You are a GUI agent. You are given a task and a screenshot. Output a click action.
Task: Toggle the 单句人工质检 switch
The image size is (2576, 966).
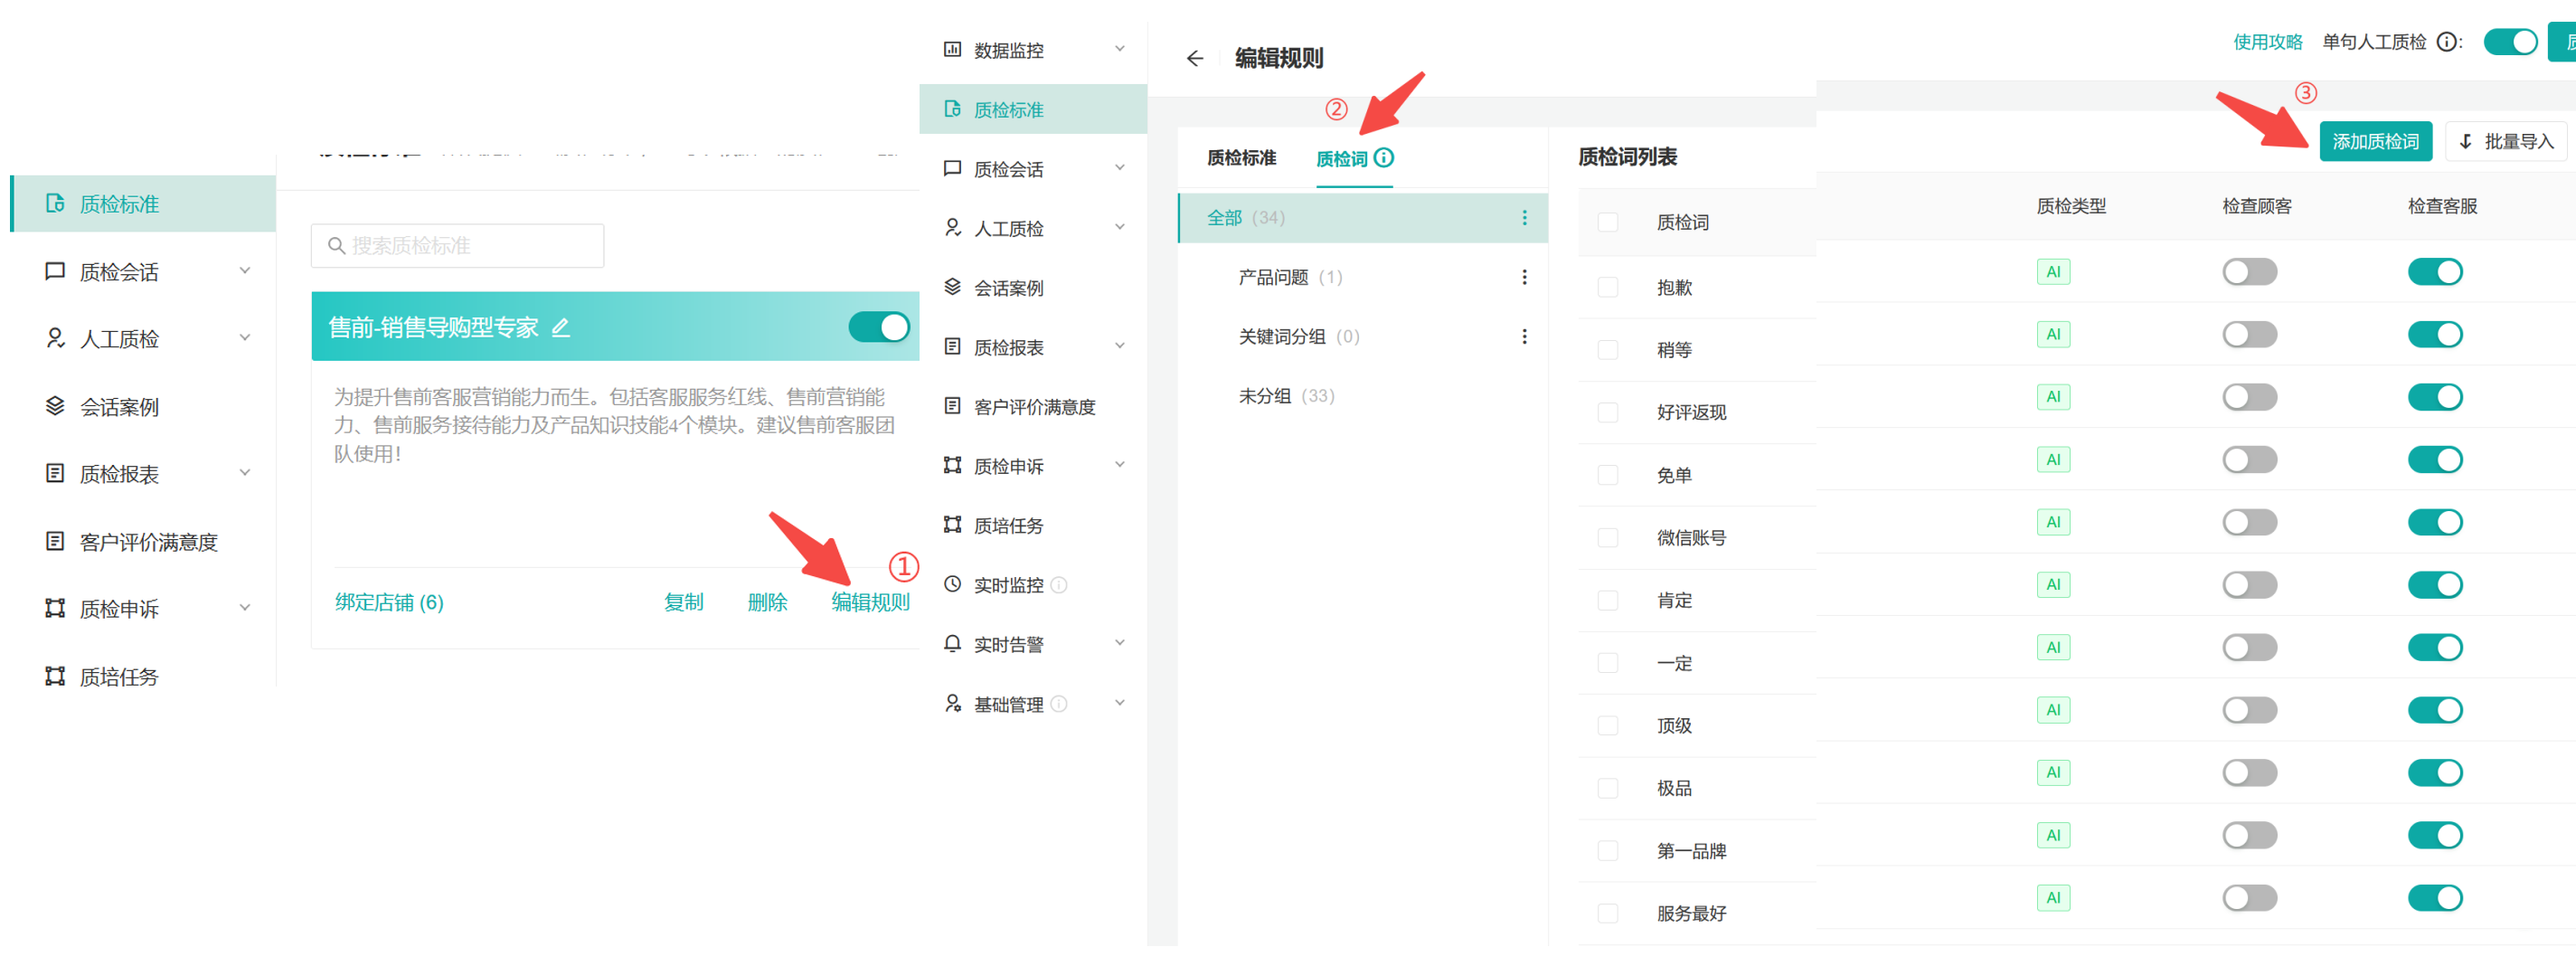(2510, 42)
